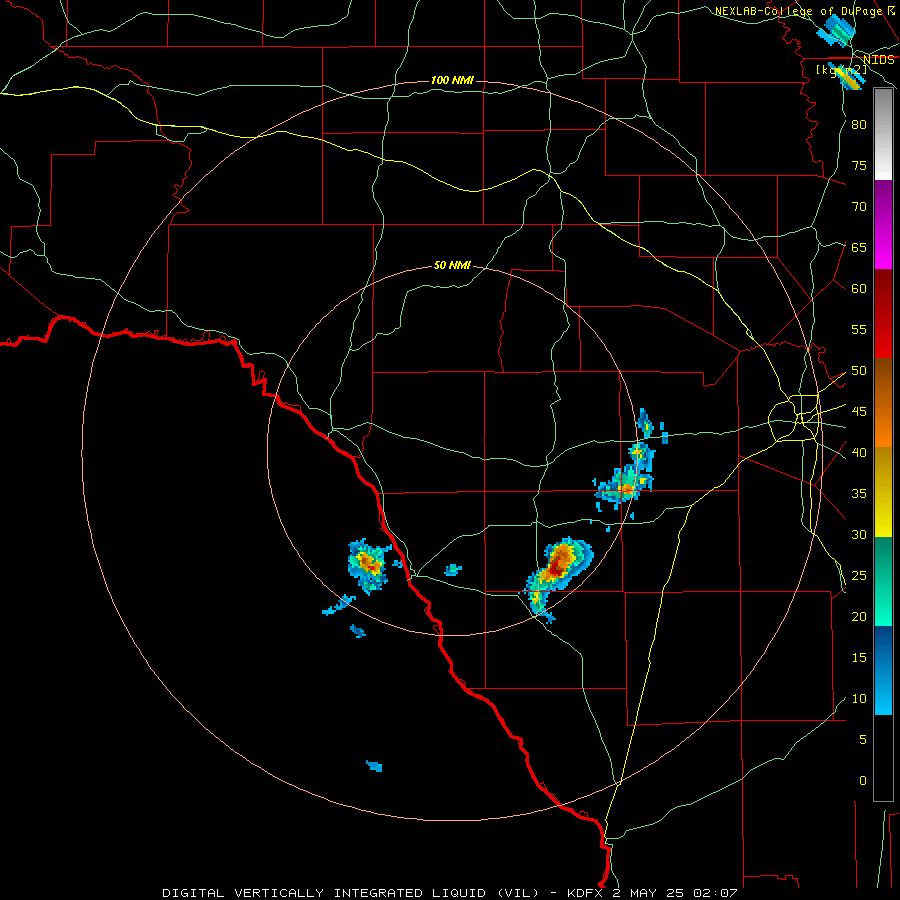Click the "NEXLAB-College of DuPage" credit text
The image size is (900, 900).
(799, 11)
